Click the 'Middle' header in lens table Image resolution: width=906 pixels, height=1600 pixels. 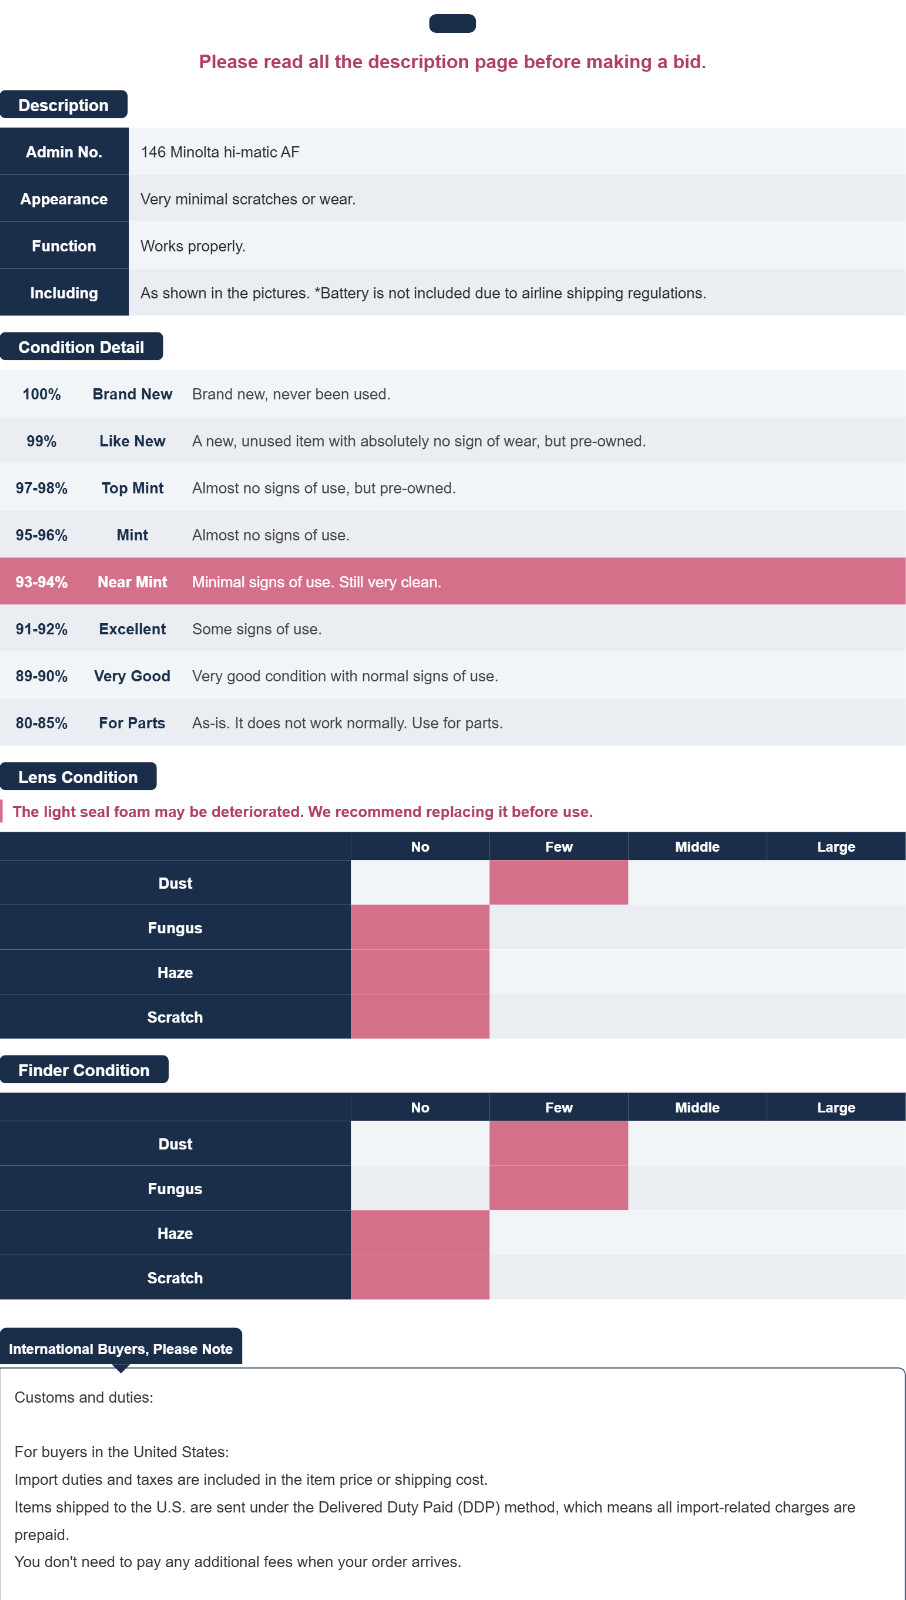coord(697,847)
